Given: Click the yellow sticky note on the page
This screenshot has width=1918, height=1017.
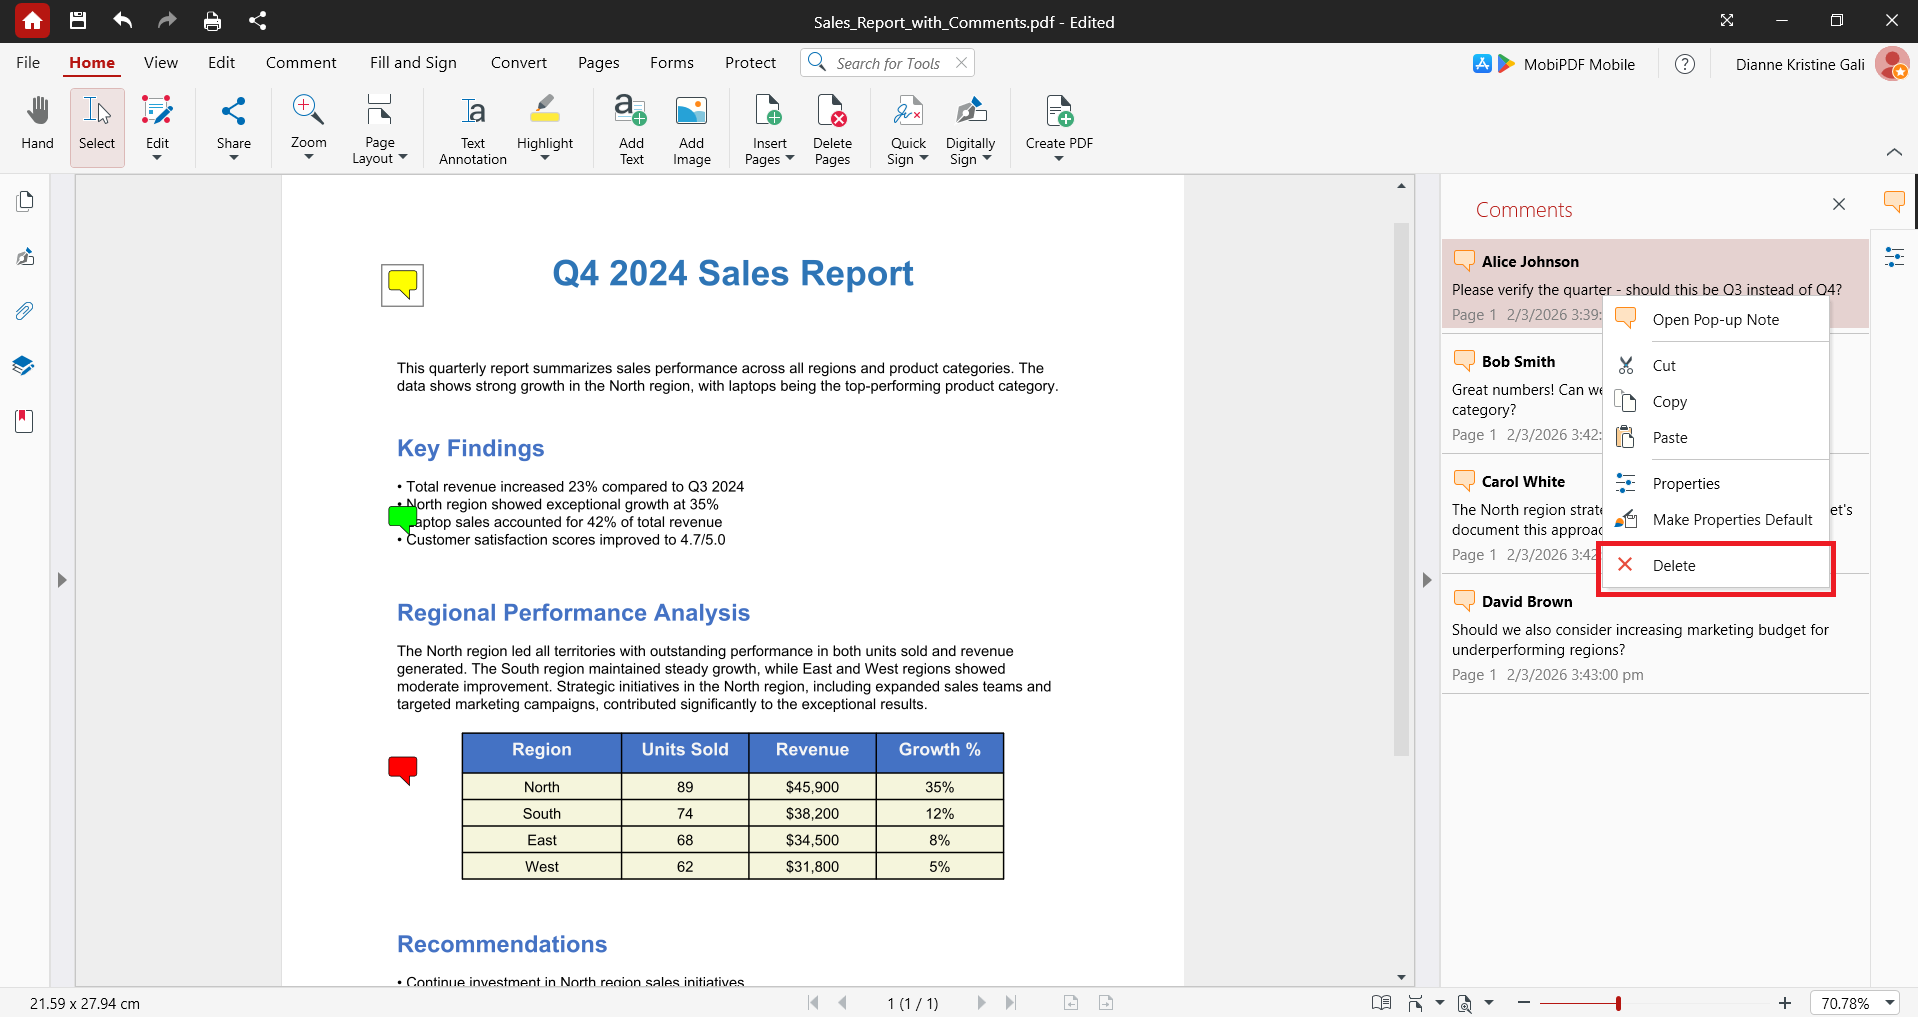Looking at the screenshot, I should (402, 285).
